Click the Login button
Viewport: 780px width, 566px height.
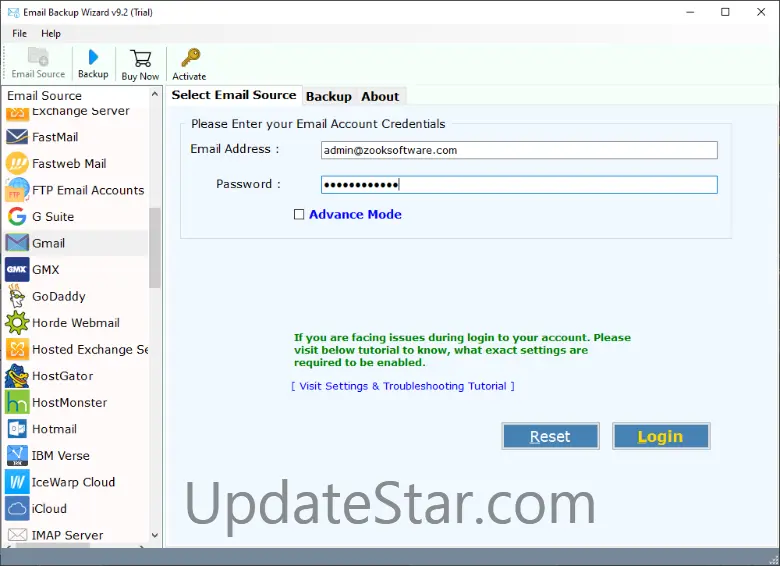coord(661,436)
